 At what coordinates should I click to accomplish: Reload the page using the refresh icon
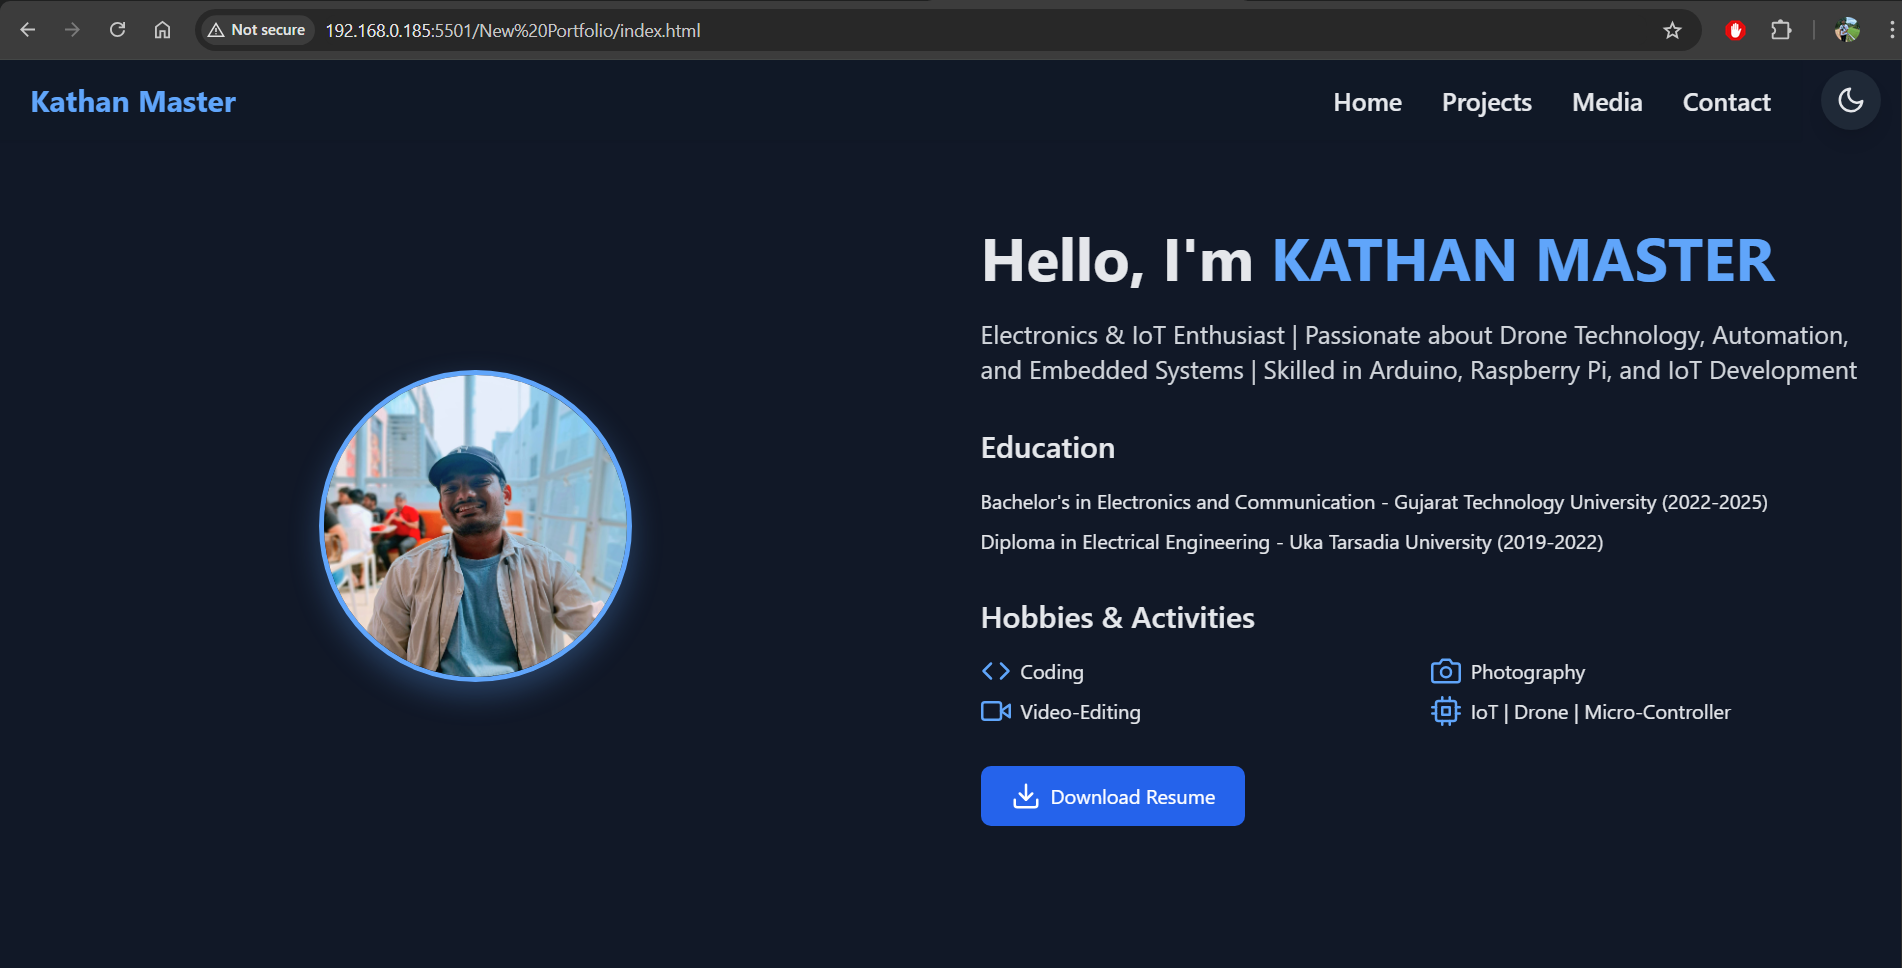coord(117,30)
